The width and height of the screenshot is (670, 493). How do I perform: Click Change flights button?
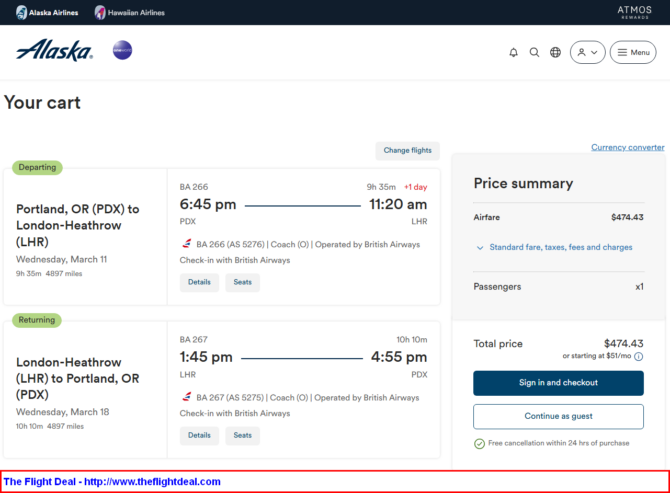(407, 150)
